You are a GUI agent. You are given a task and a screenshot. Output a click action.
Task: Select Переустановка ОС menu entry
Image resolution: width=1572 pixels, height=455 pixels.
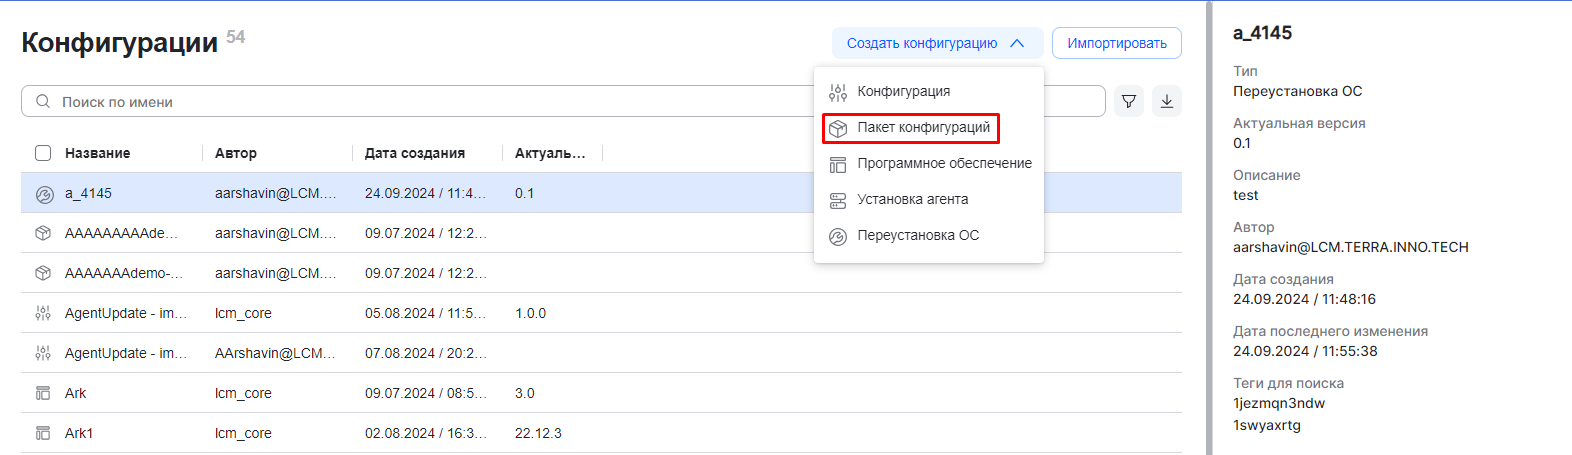pos(917,235)
